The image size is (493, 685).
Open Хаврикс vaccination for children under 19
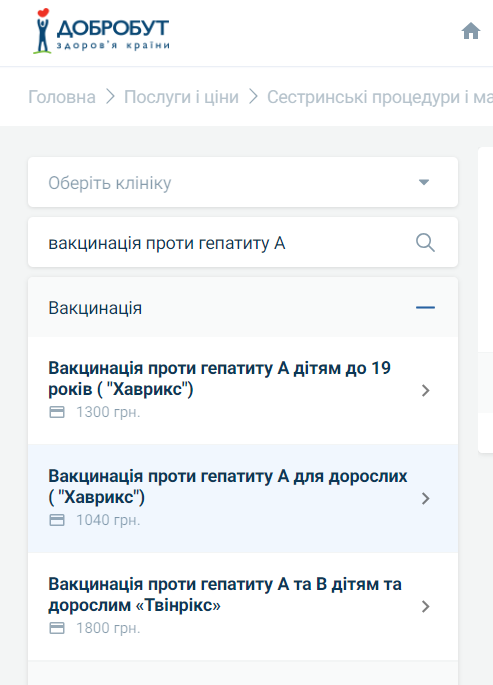pos(243,390)
